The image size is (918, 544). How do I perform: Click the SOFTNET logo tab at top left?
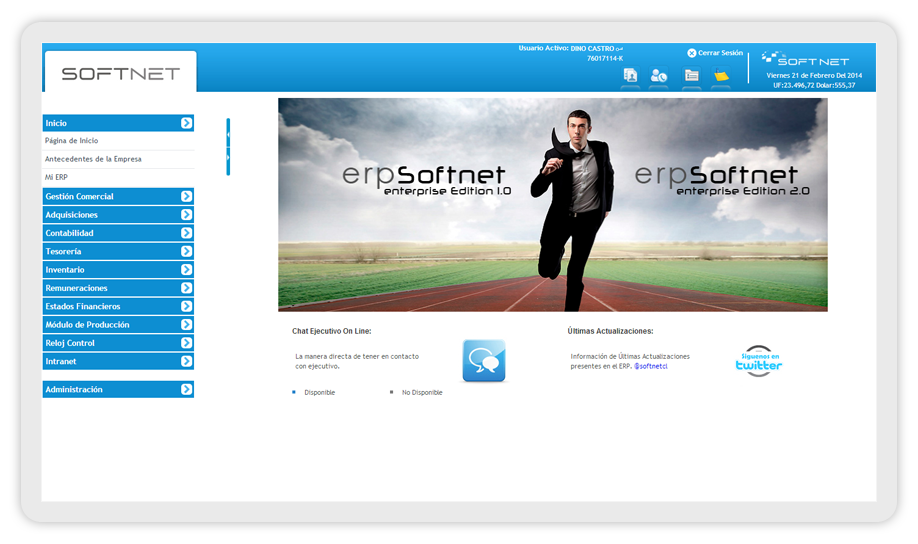121,73
